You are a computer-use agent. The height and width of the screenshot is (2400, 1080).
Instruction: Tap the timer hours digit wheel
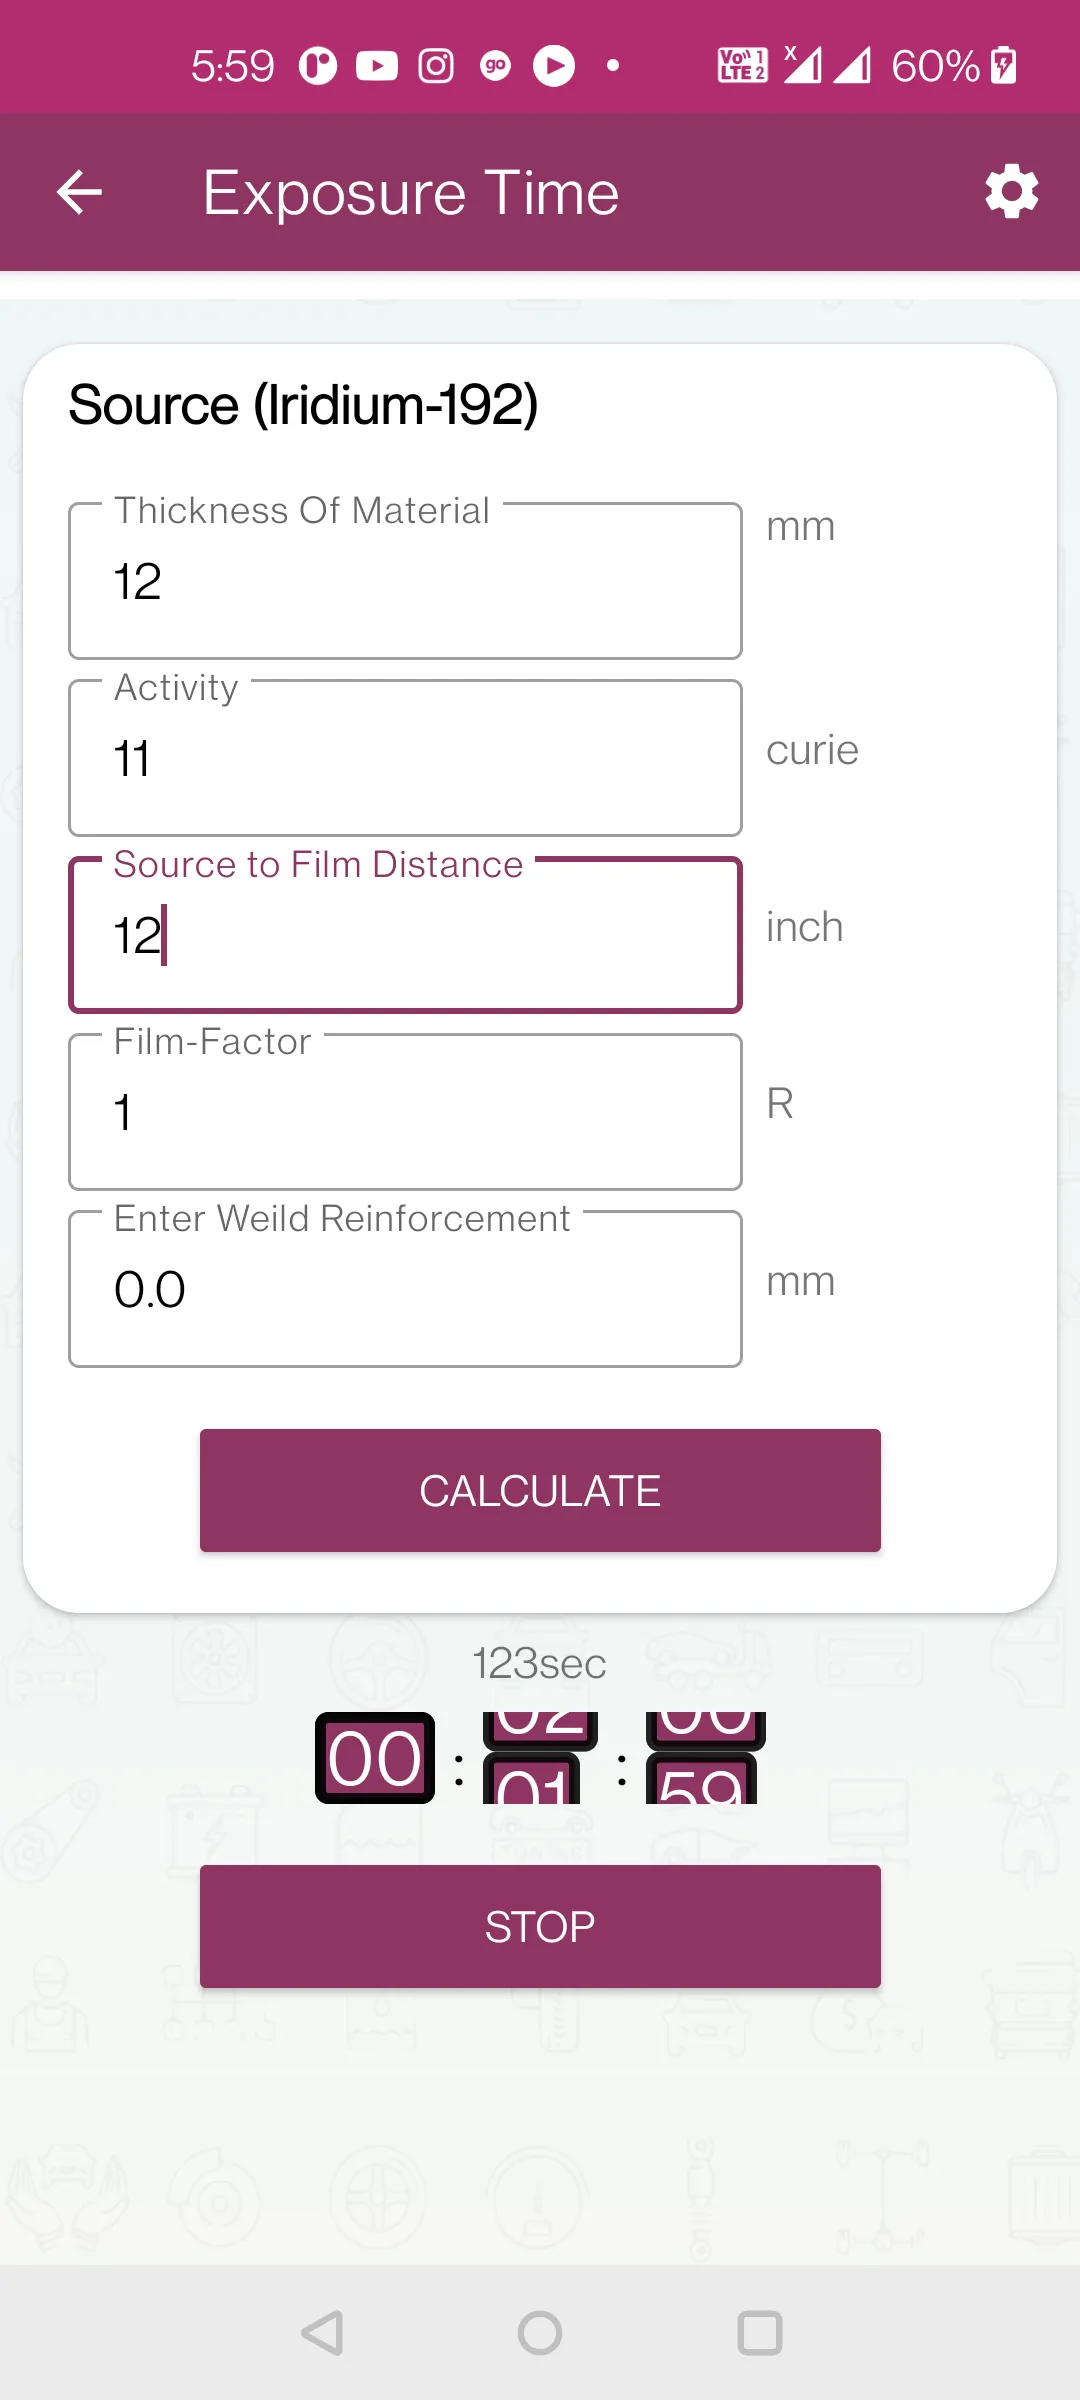[375, 1758]
